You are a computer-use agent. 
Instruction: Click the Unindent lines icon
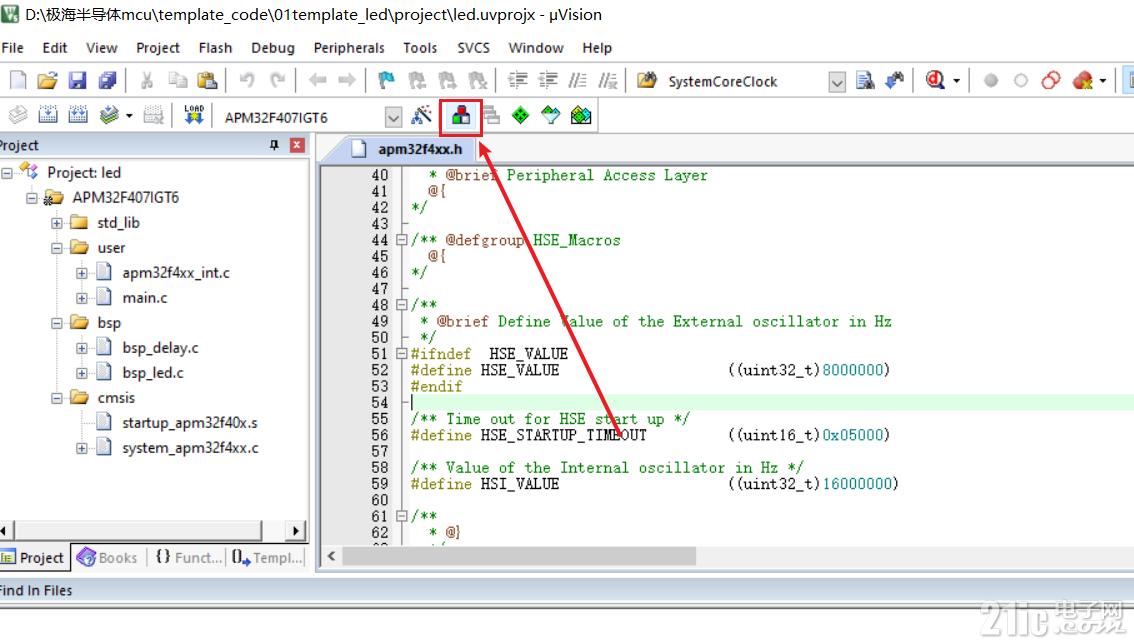pyautogui.click(x=547, y=80)
